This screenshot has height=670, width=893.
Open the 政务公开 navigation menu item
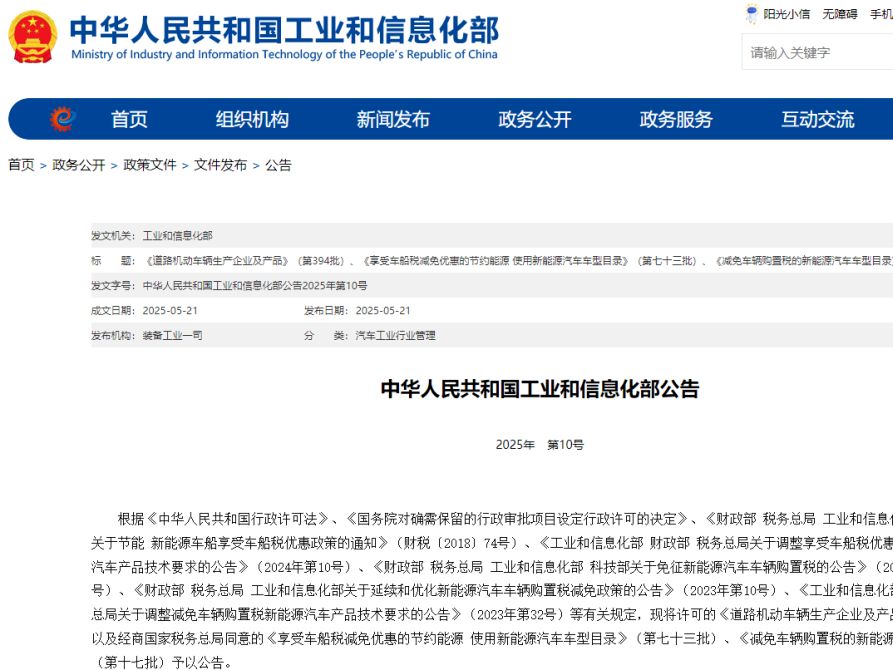coord(535,120)
